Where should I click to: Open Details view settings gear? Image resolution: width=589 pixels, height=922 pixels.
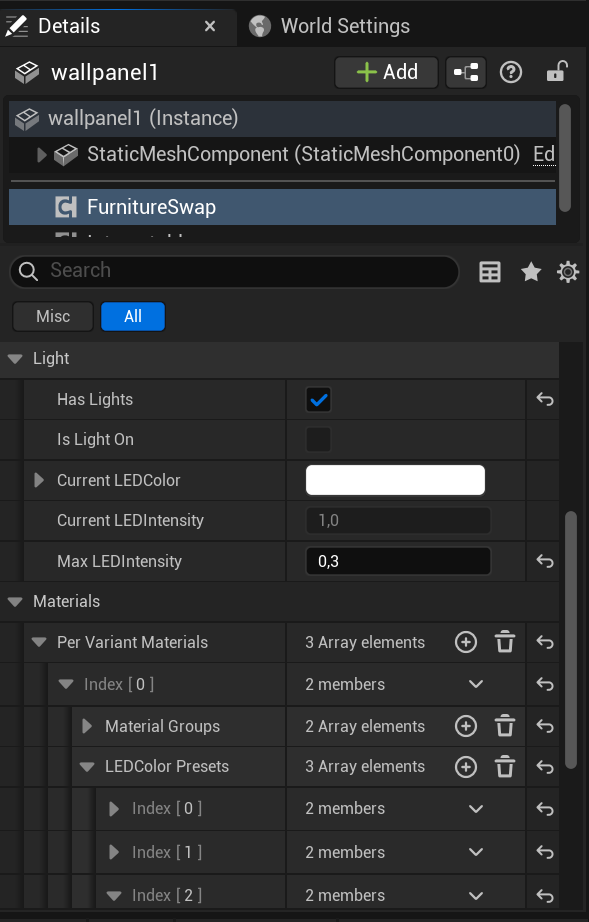click(x=568, y=272)
